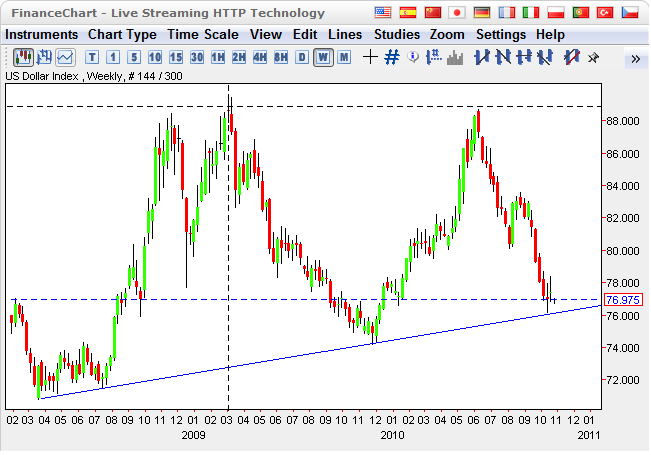Select the rising trend line tool
Screen dimensions: 651x455
pos(482,57)
